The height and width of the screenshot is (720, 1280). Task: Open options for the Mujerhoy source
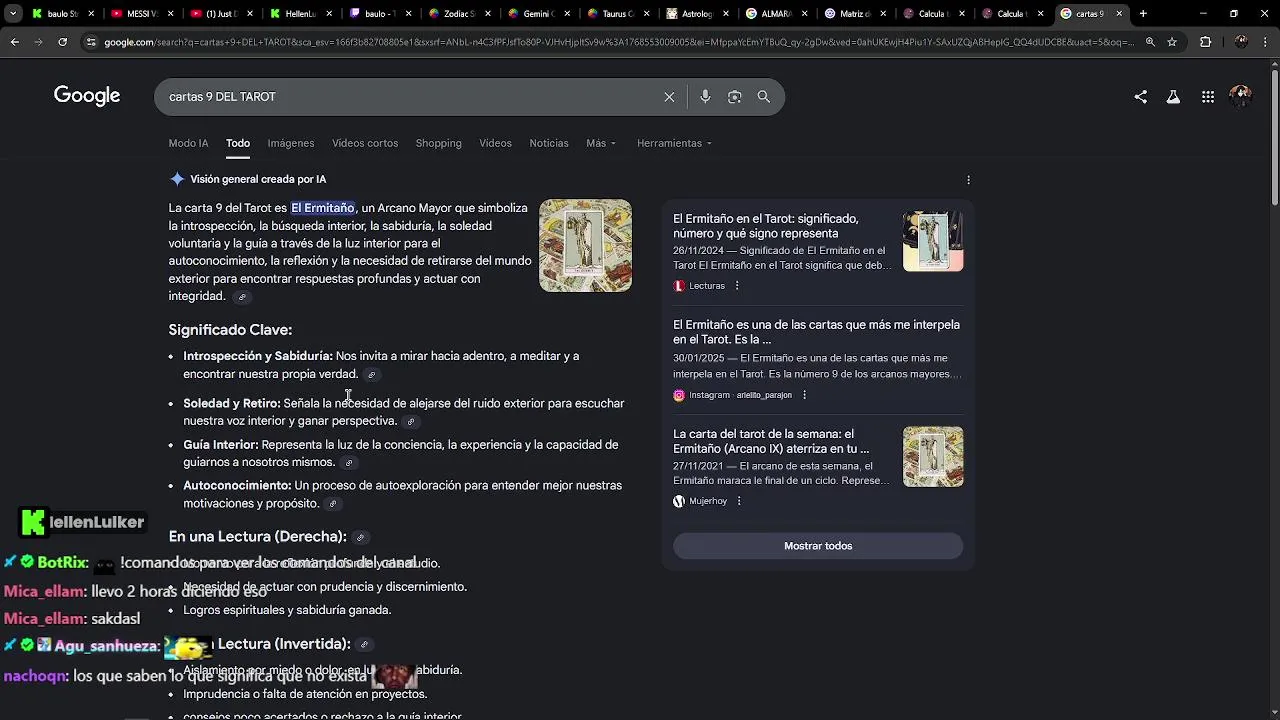point(739,501)
